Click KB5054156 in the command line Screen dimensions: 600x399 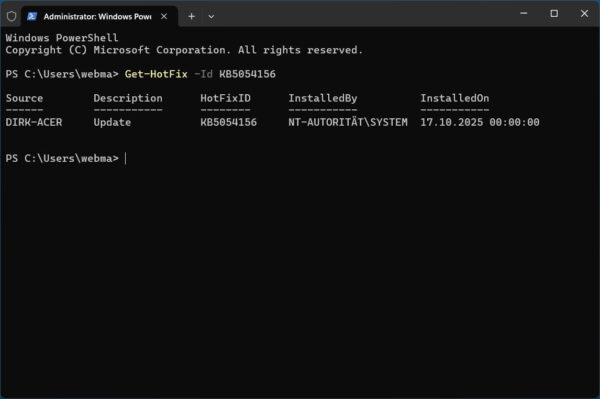coord(247,74)
